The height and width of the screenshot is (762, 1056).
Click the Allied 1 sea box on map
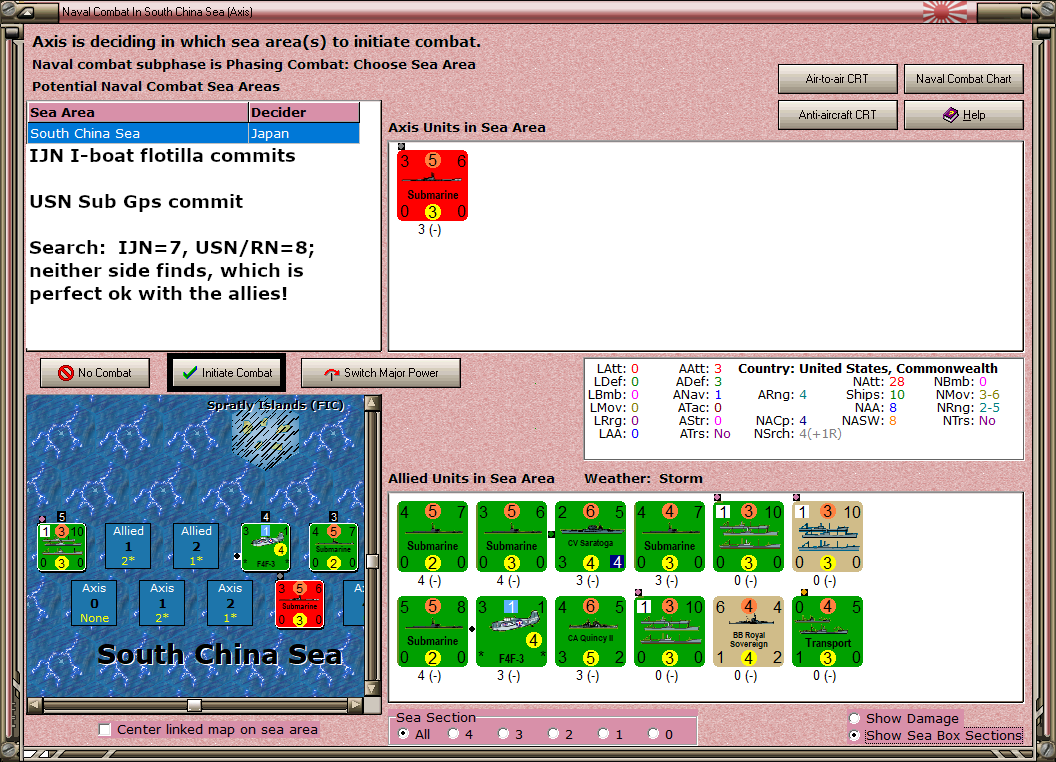[x=128, y=546]
